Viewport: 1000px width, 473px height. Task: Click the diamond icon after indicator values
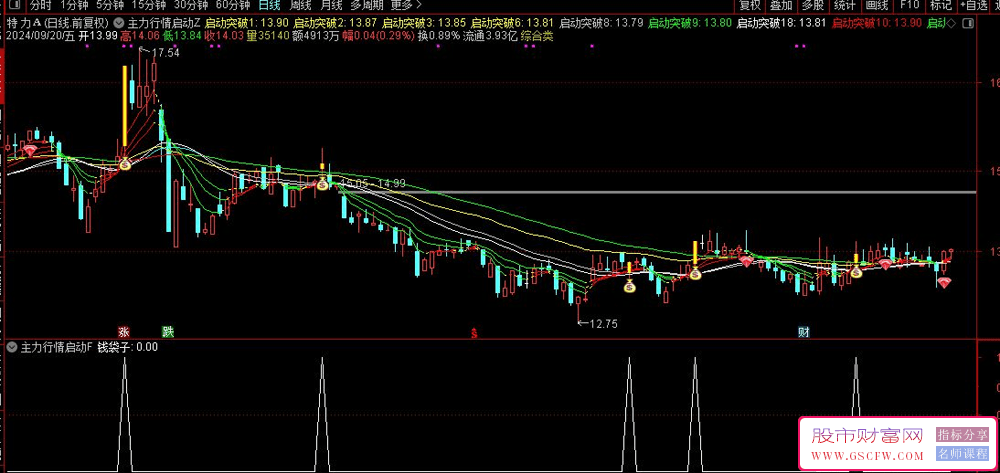click(x=952, y=24)
